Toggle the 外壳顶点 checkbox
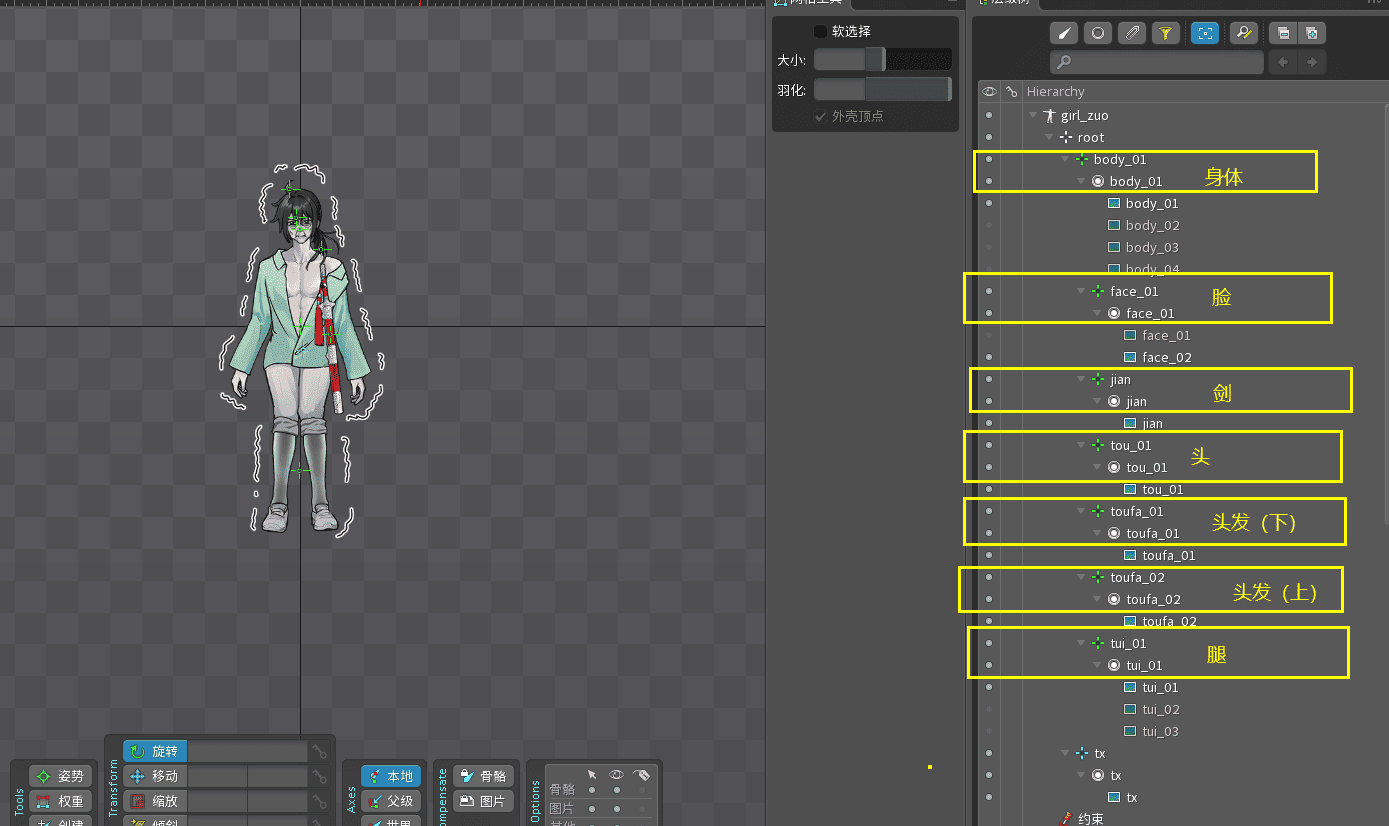The height and width of the screenshot is (826, 1389). pos(821,116)
